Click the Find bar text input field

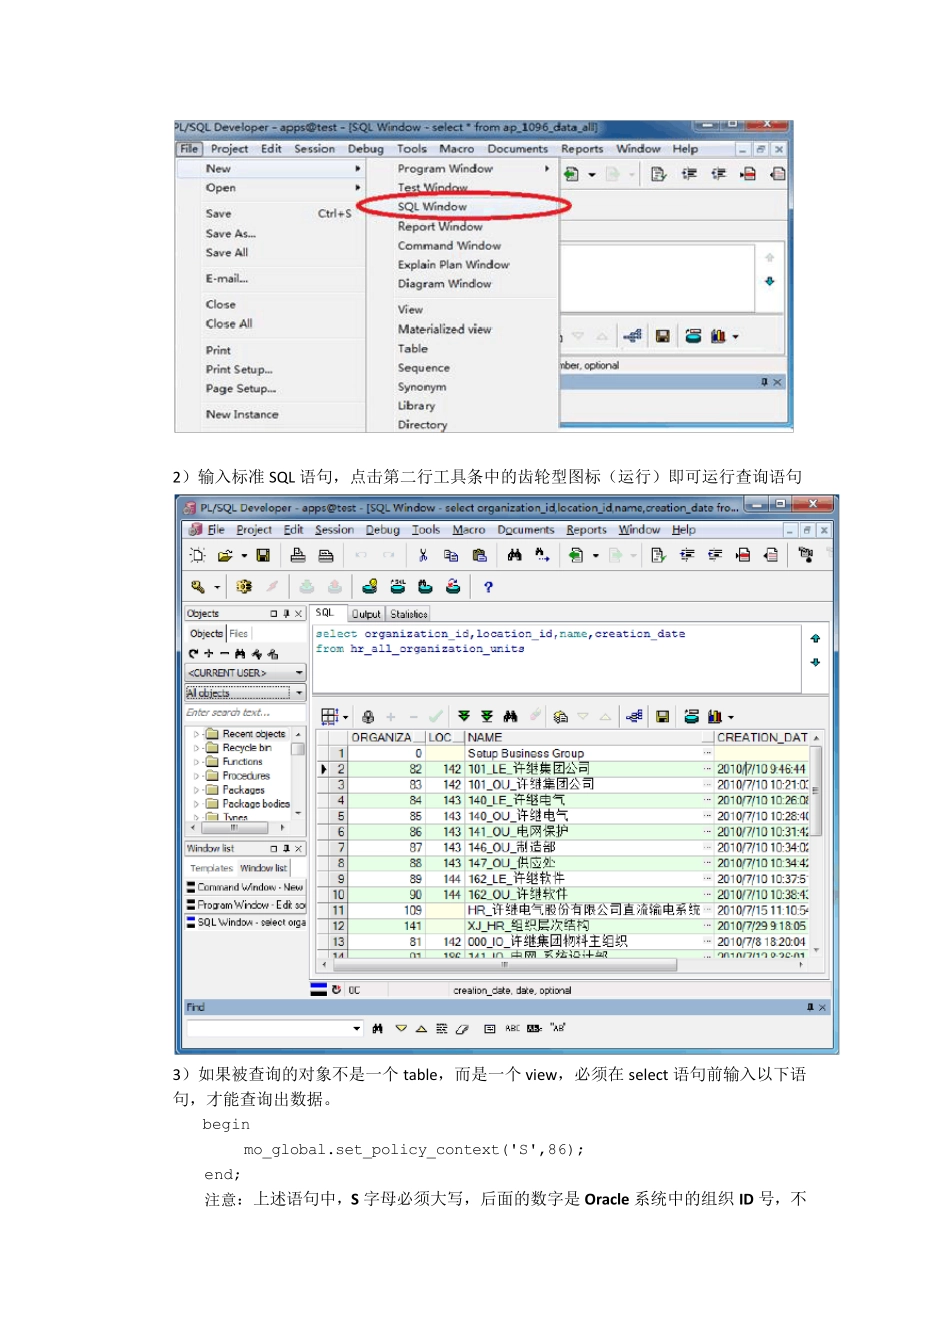268,1028
